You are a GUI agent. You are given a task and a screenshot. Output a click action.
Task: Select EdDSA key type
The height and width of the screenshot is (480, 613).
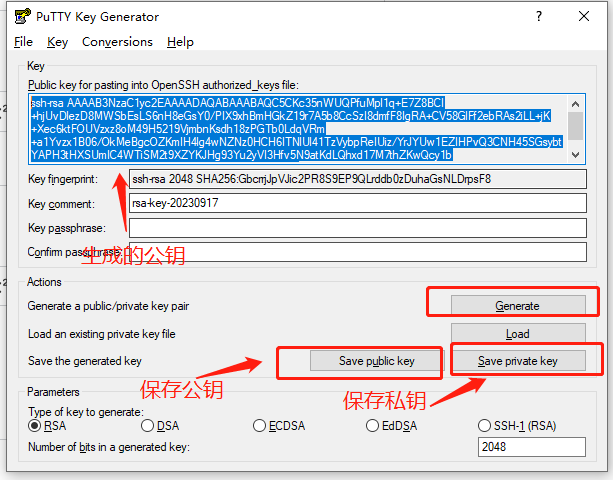click(x=373, y=426)
